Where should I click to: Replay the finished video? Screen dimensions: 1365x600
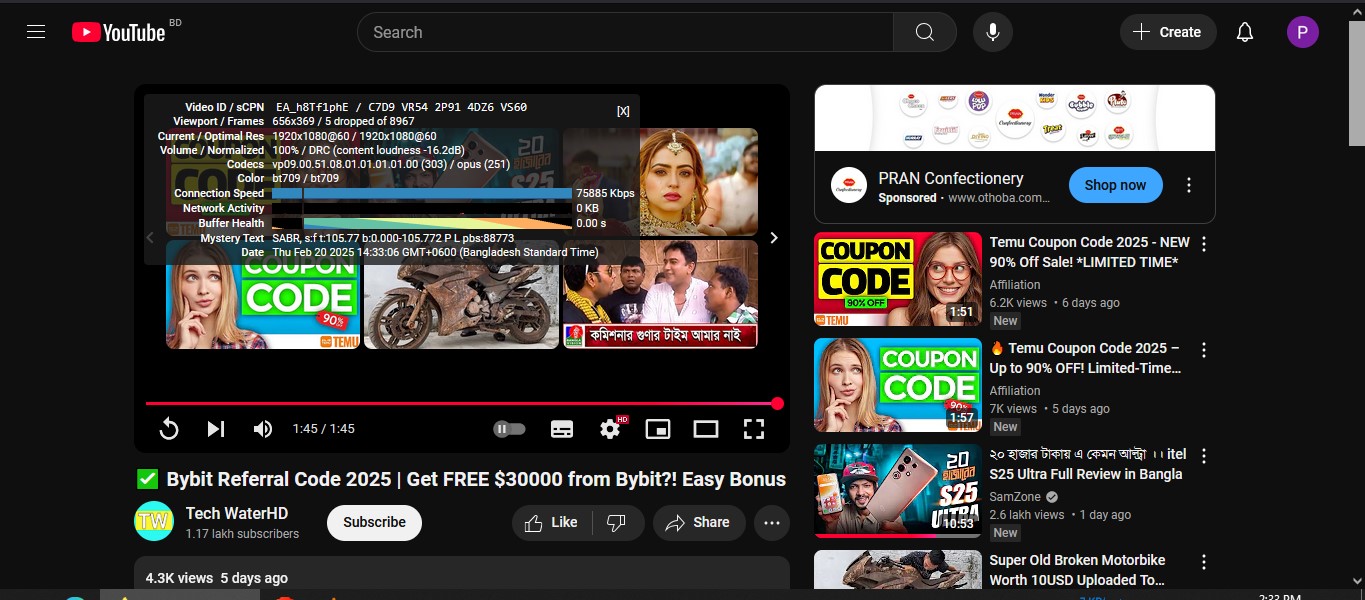[x=169, y=429]
